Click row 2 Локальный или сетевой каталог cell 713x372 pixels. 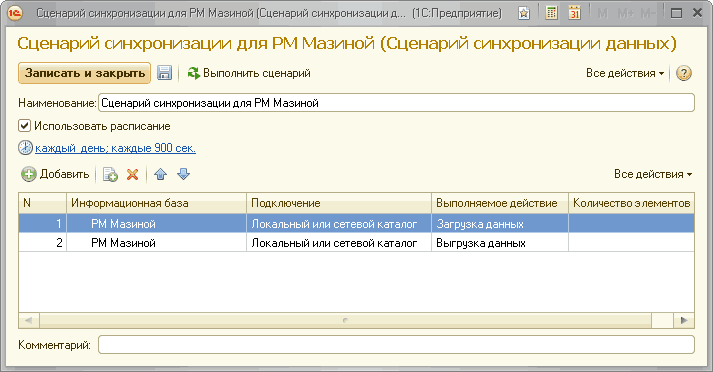(339, 243)
